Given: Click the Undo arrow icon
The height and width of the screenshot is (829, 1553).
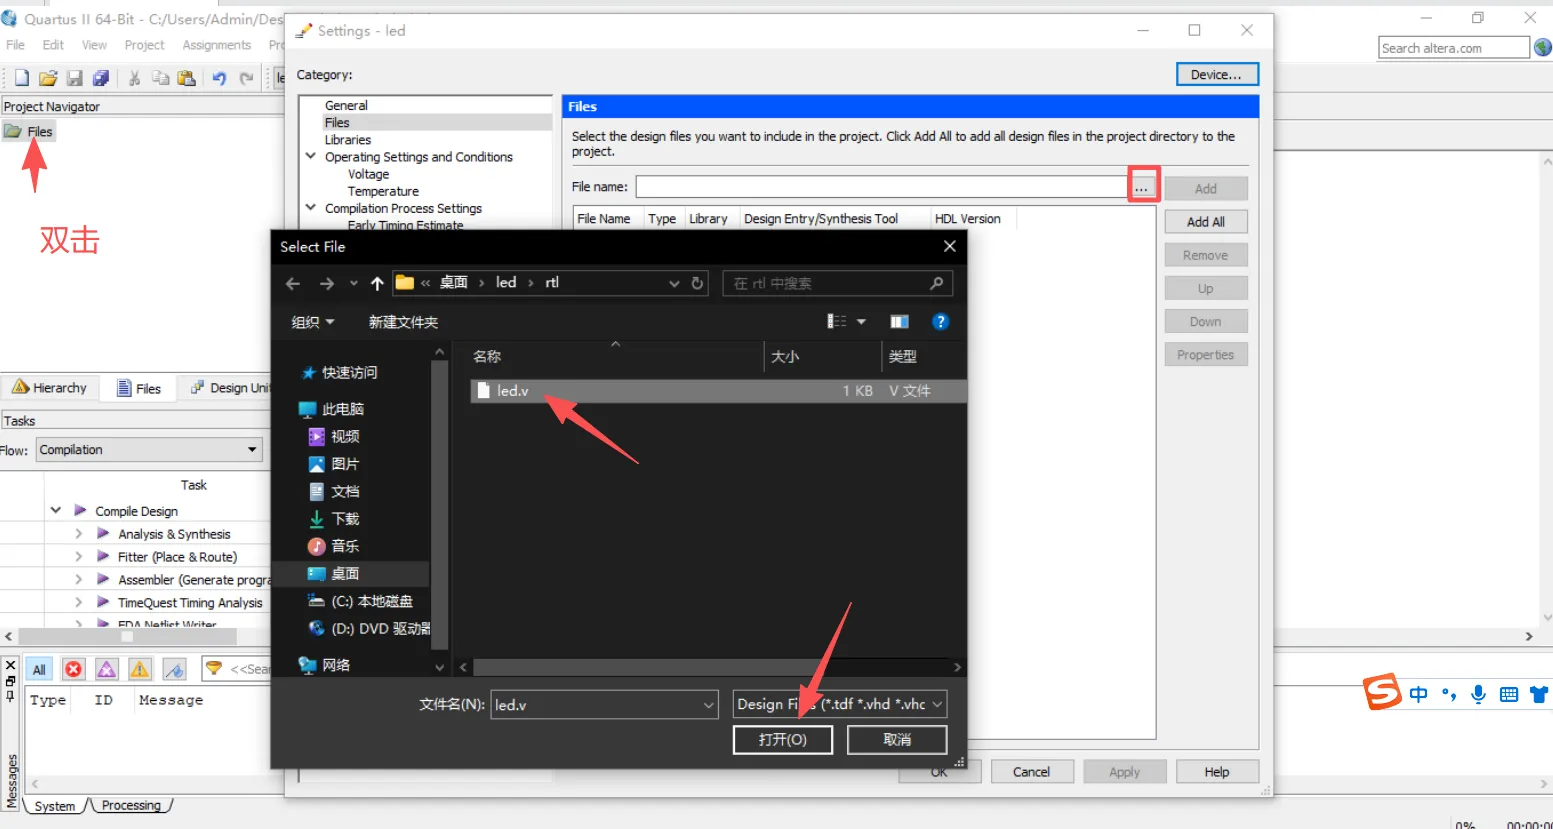Looking at the screenshot, I should (x=219, y=78).
